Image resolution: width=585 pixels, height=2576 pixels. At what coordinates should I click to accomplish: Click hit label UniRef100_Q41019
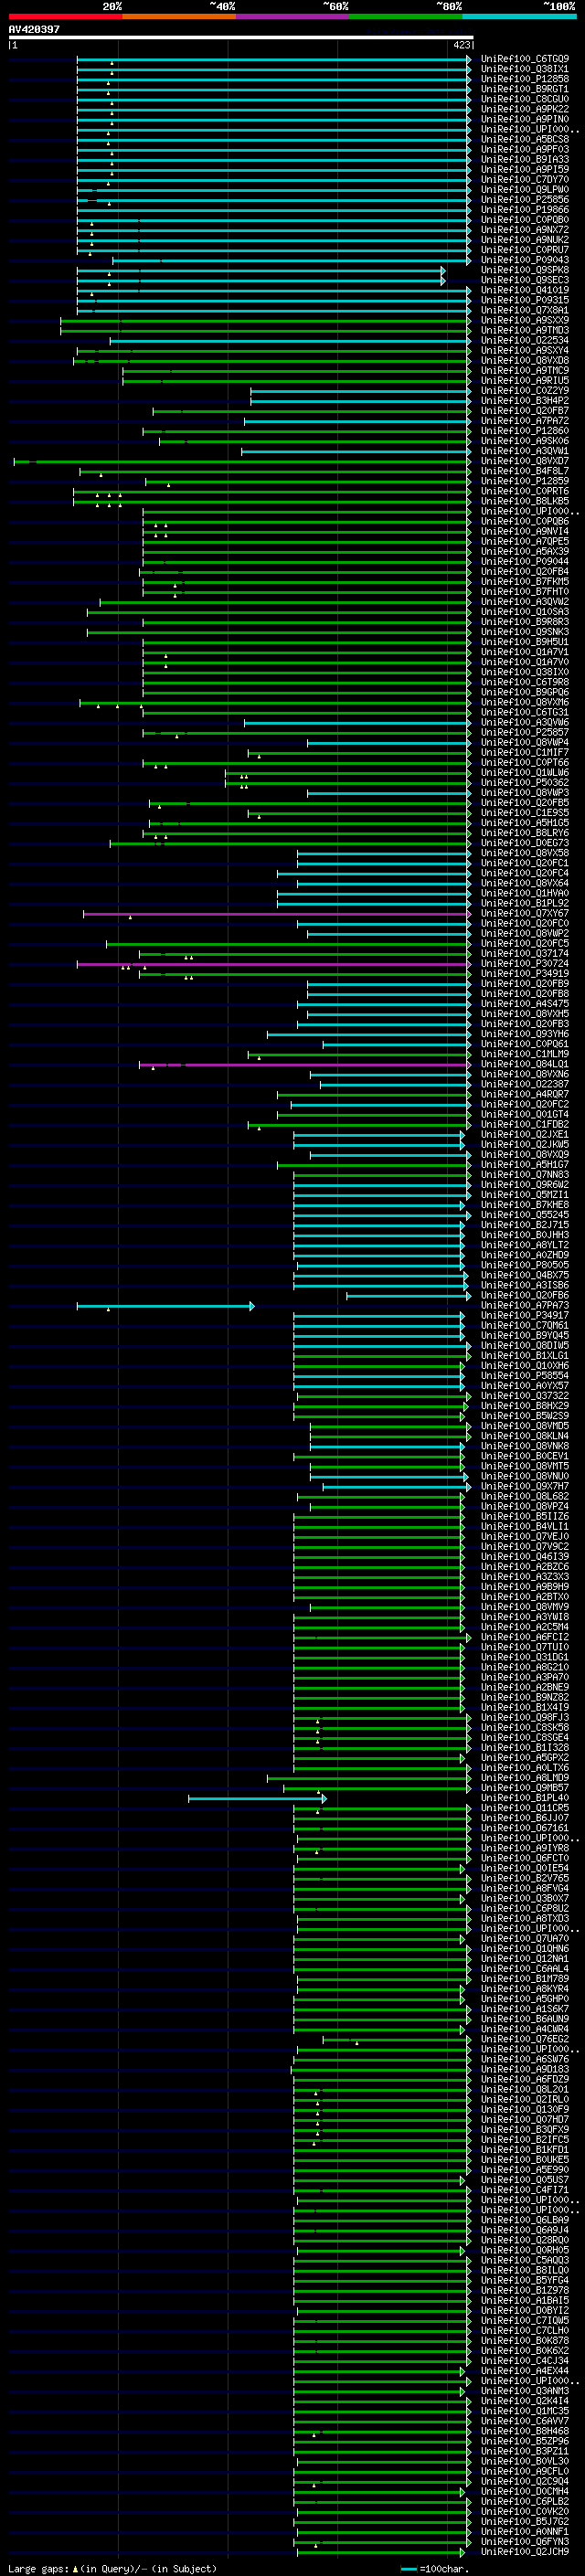click(525, 290)
